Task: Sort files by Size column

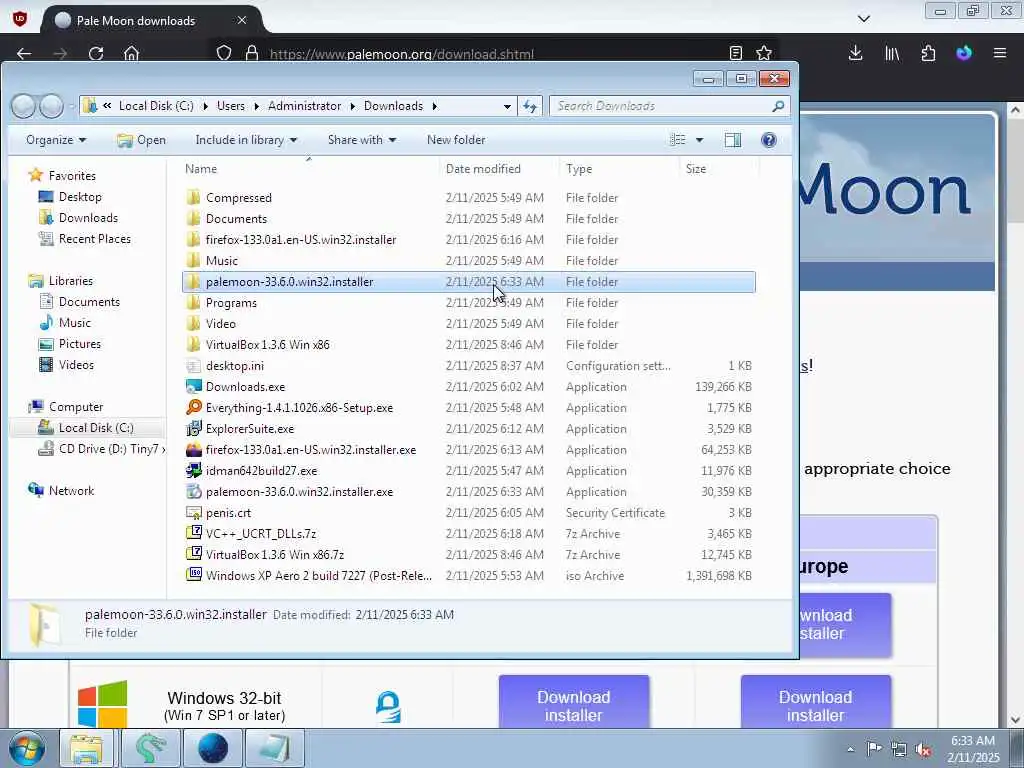Action: 719,168
